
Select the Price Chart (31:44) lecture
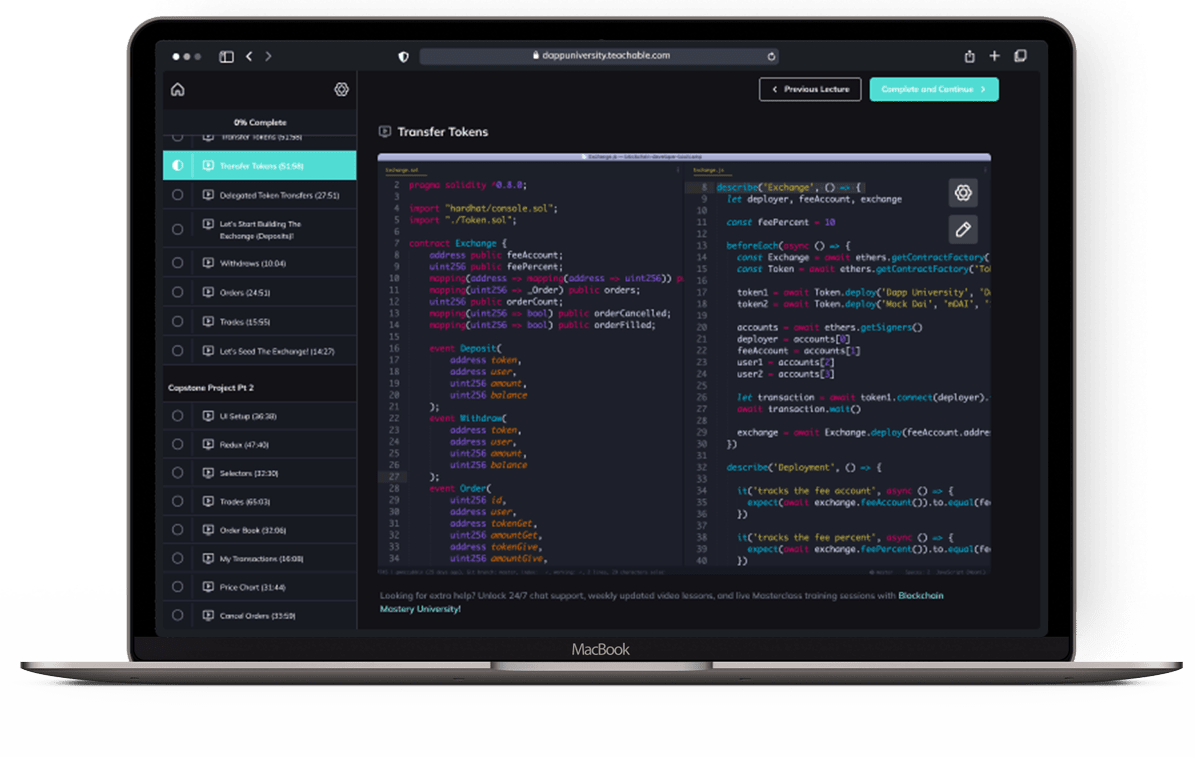[x=252, y=587]
